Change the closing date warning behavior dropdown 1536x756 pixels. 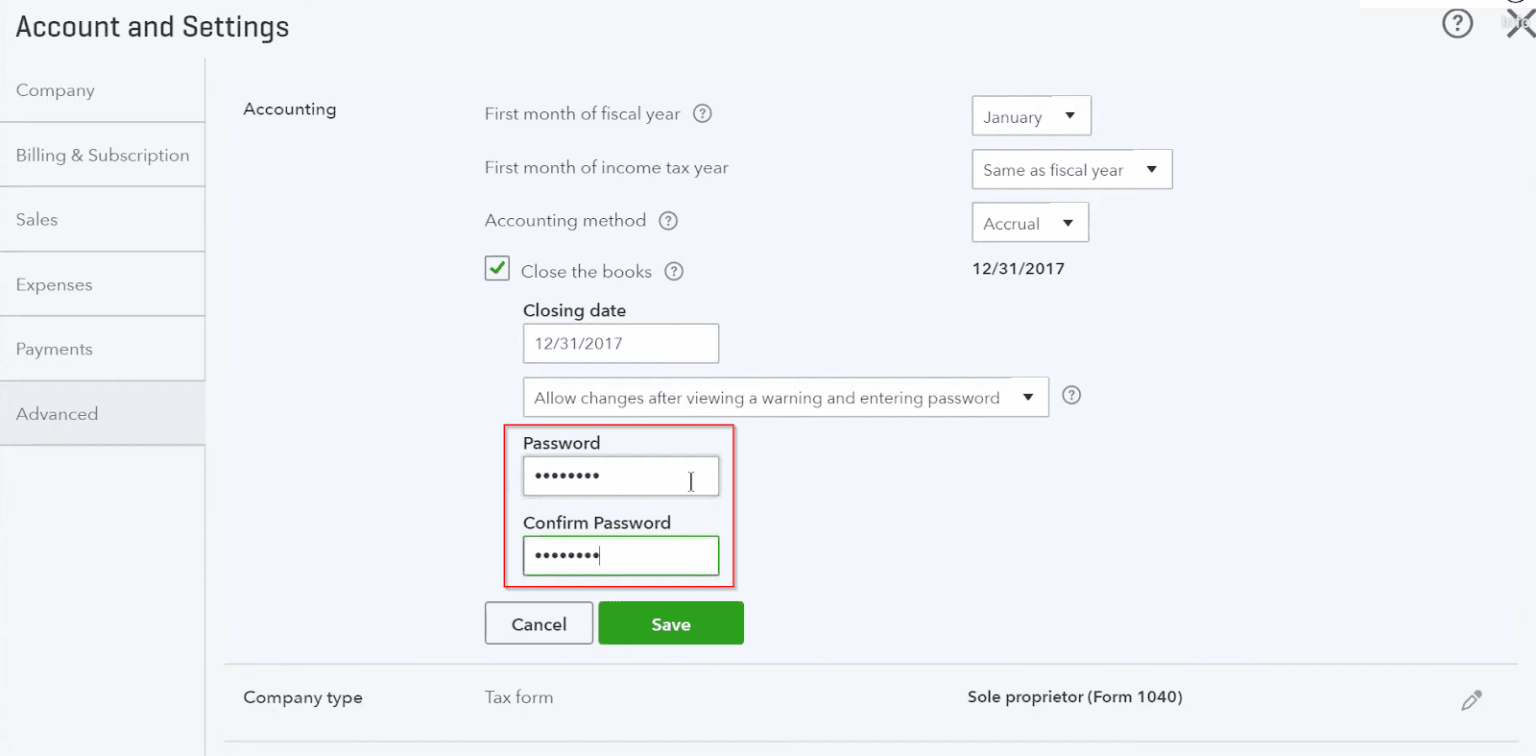point(785,397)
